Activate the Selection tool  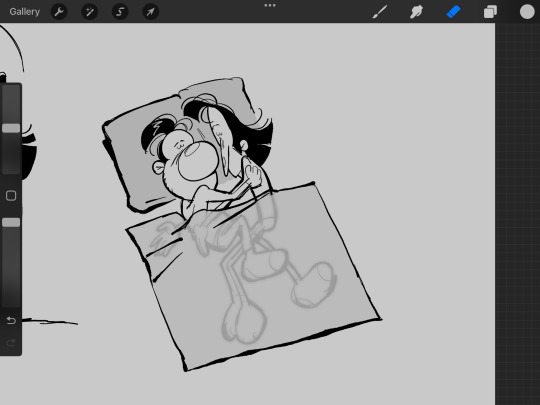(x=120, y=12)
